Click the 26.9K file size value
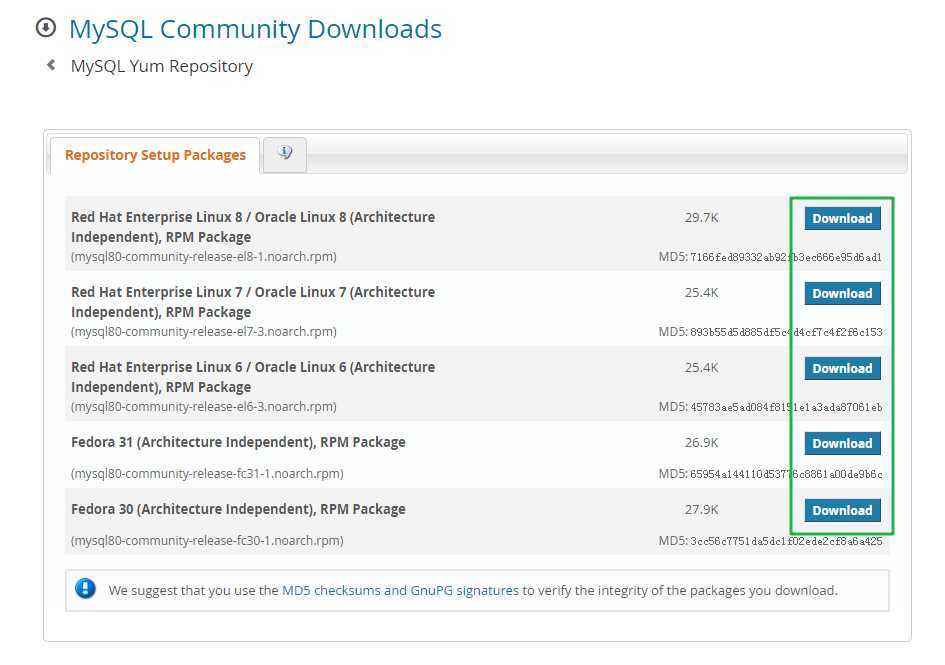 (702, 443)
